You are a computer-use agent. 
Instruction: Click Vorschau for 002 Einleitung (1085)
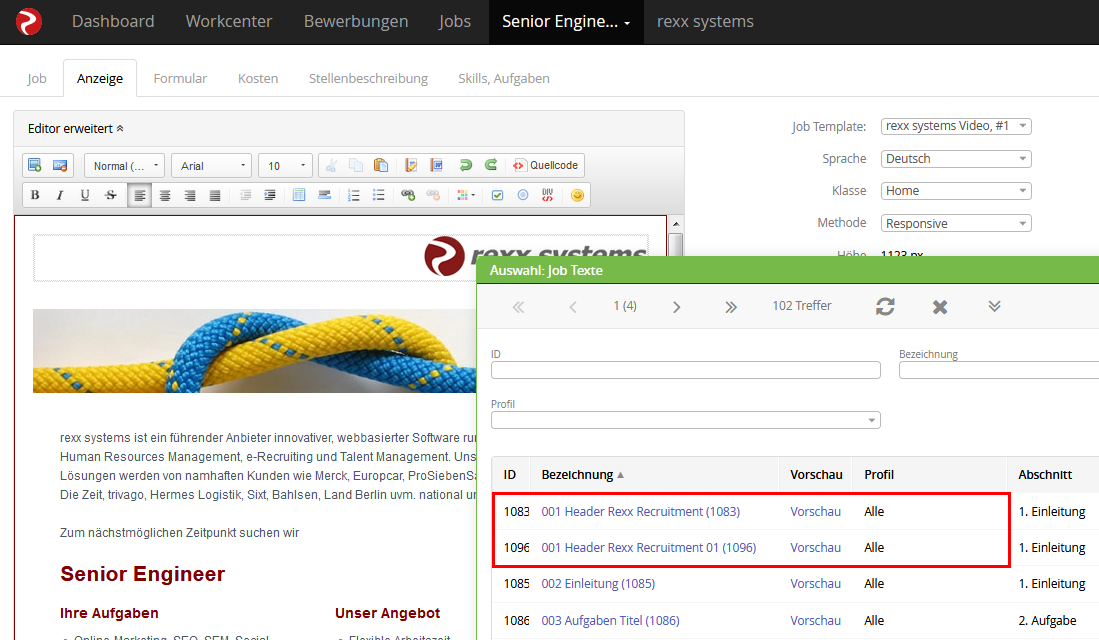point(815,584)
